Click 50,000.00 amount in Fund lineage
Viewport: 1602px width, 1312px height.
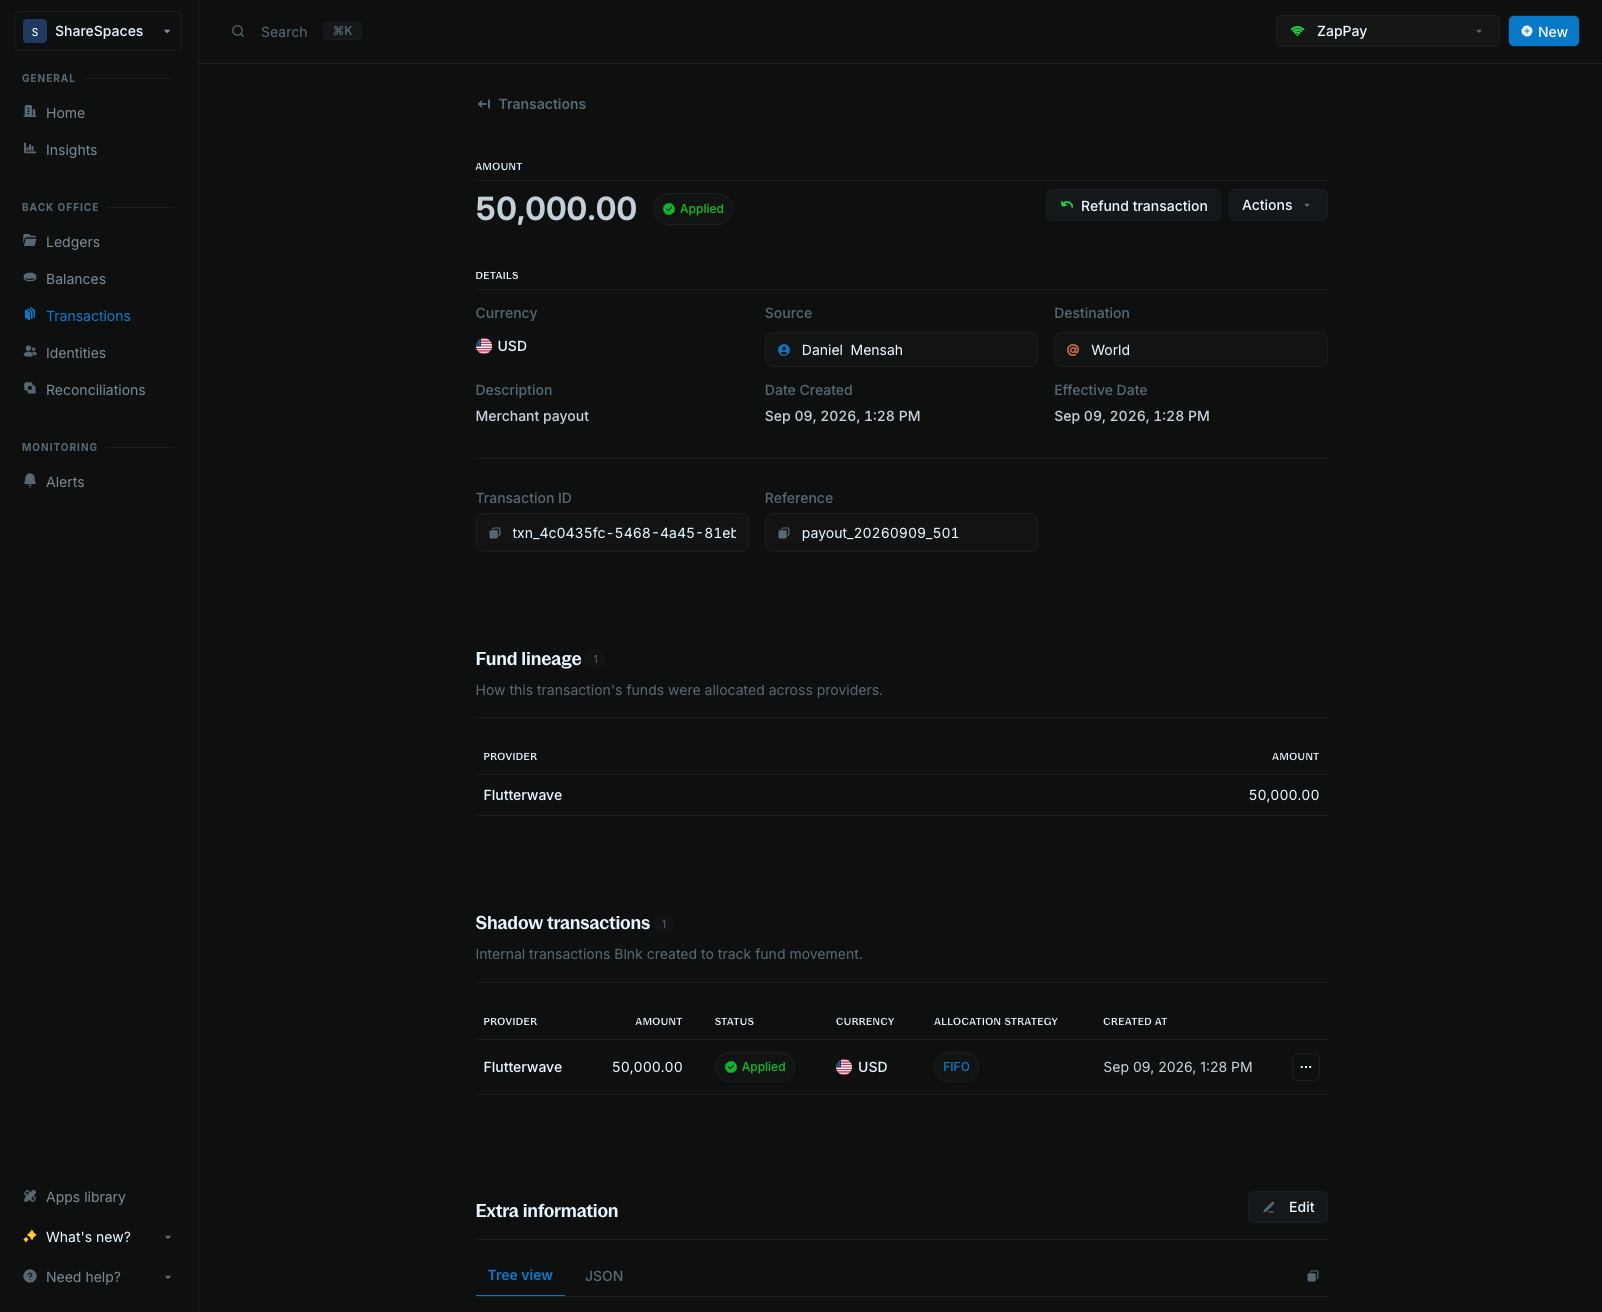click(1284, 795)
